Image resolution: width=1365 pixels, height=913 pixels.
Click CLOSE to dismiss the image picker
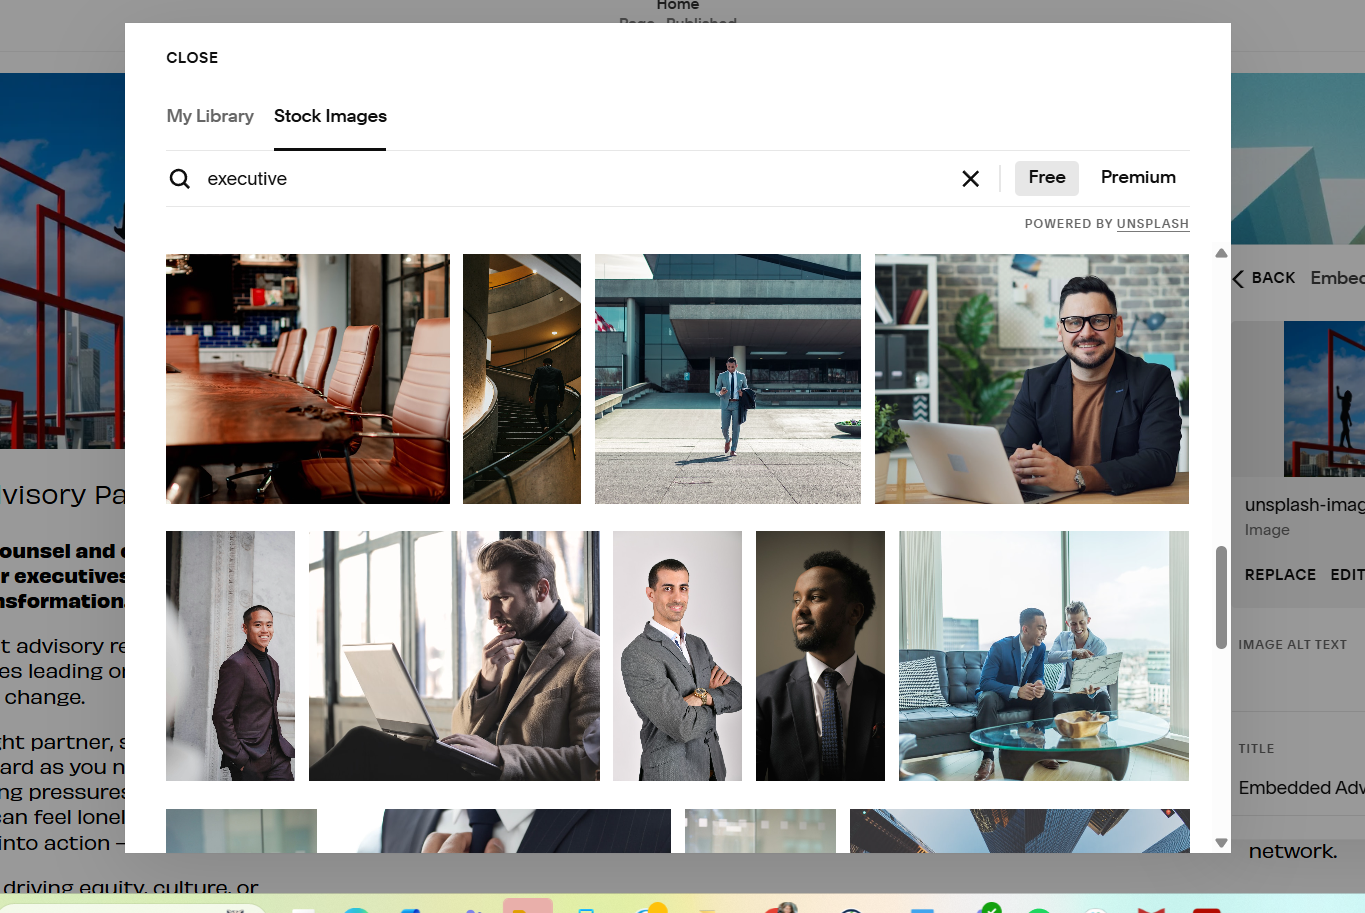click(x=192, y=57)
